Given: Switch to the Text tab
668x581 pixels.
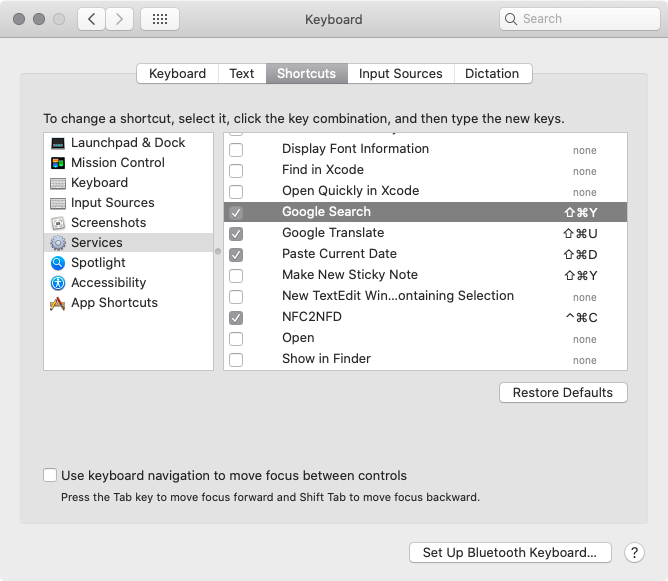Looking at the screenshot, I should coord(242,73).
